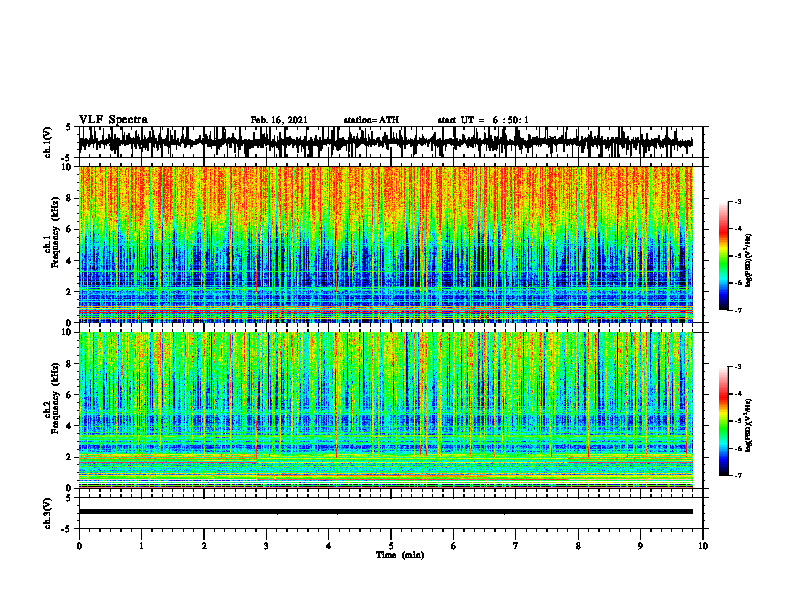Click the ch.2 frequency axis "6" kHz tick
The height and width of the screenshot is (612, 792).
tap(70, 395)
